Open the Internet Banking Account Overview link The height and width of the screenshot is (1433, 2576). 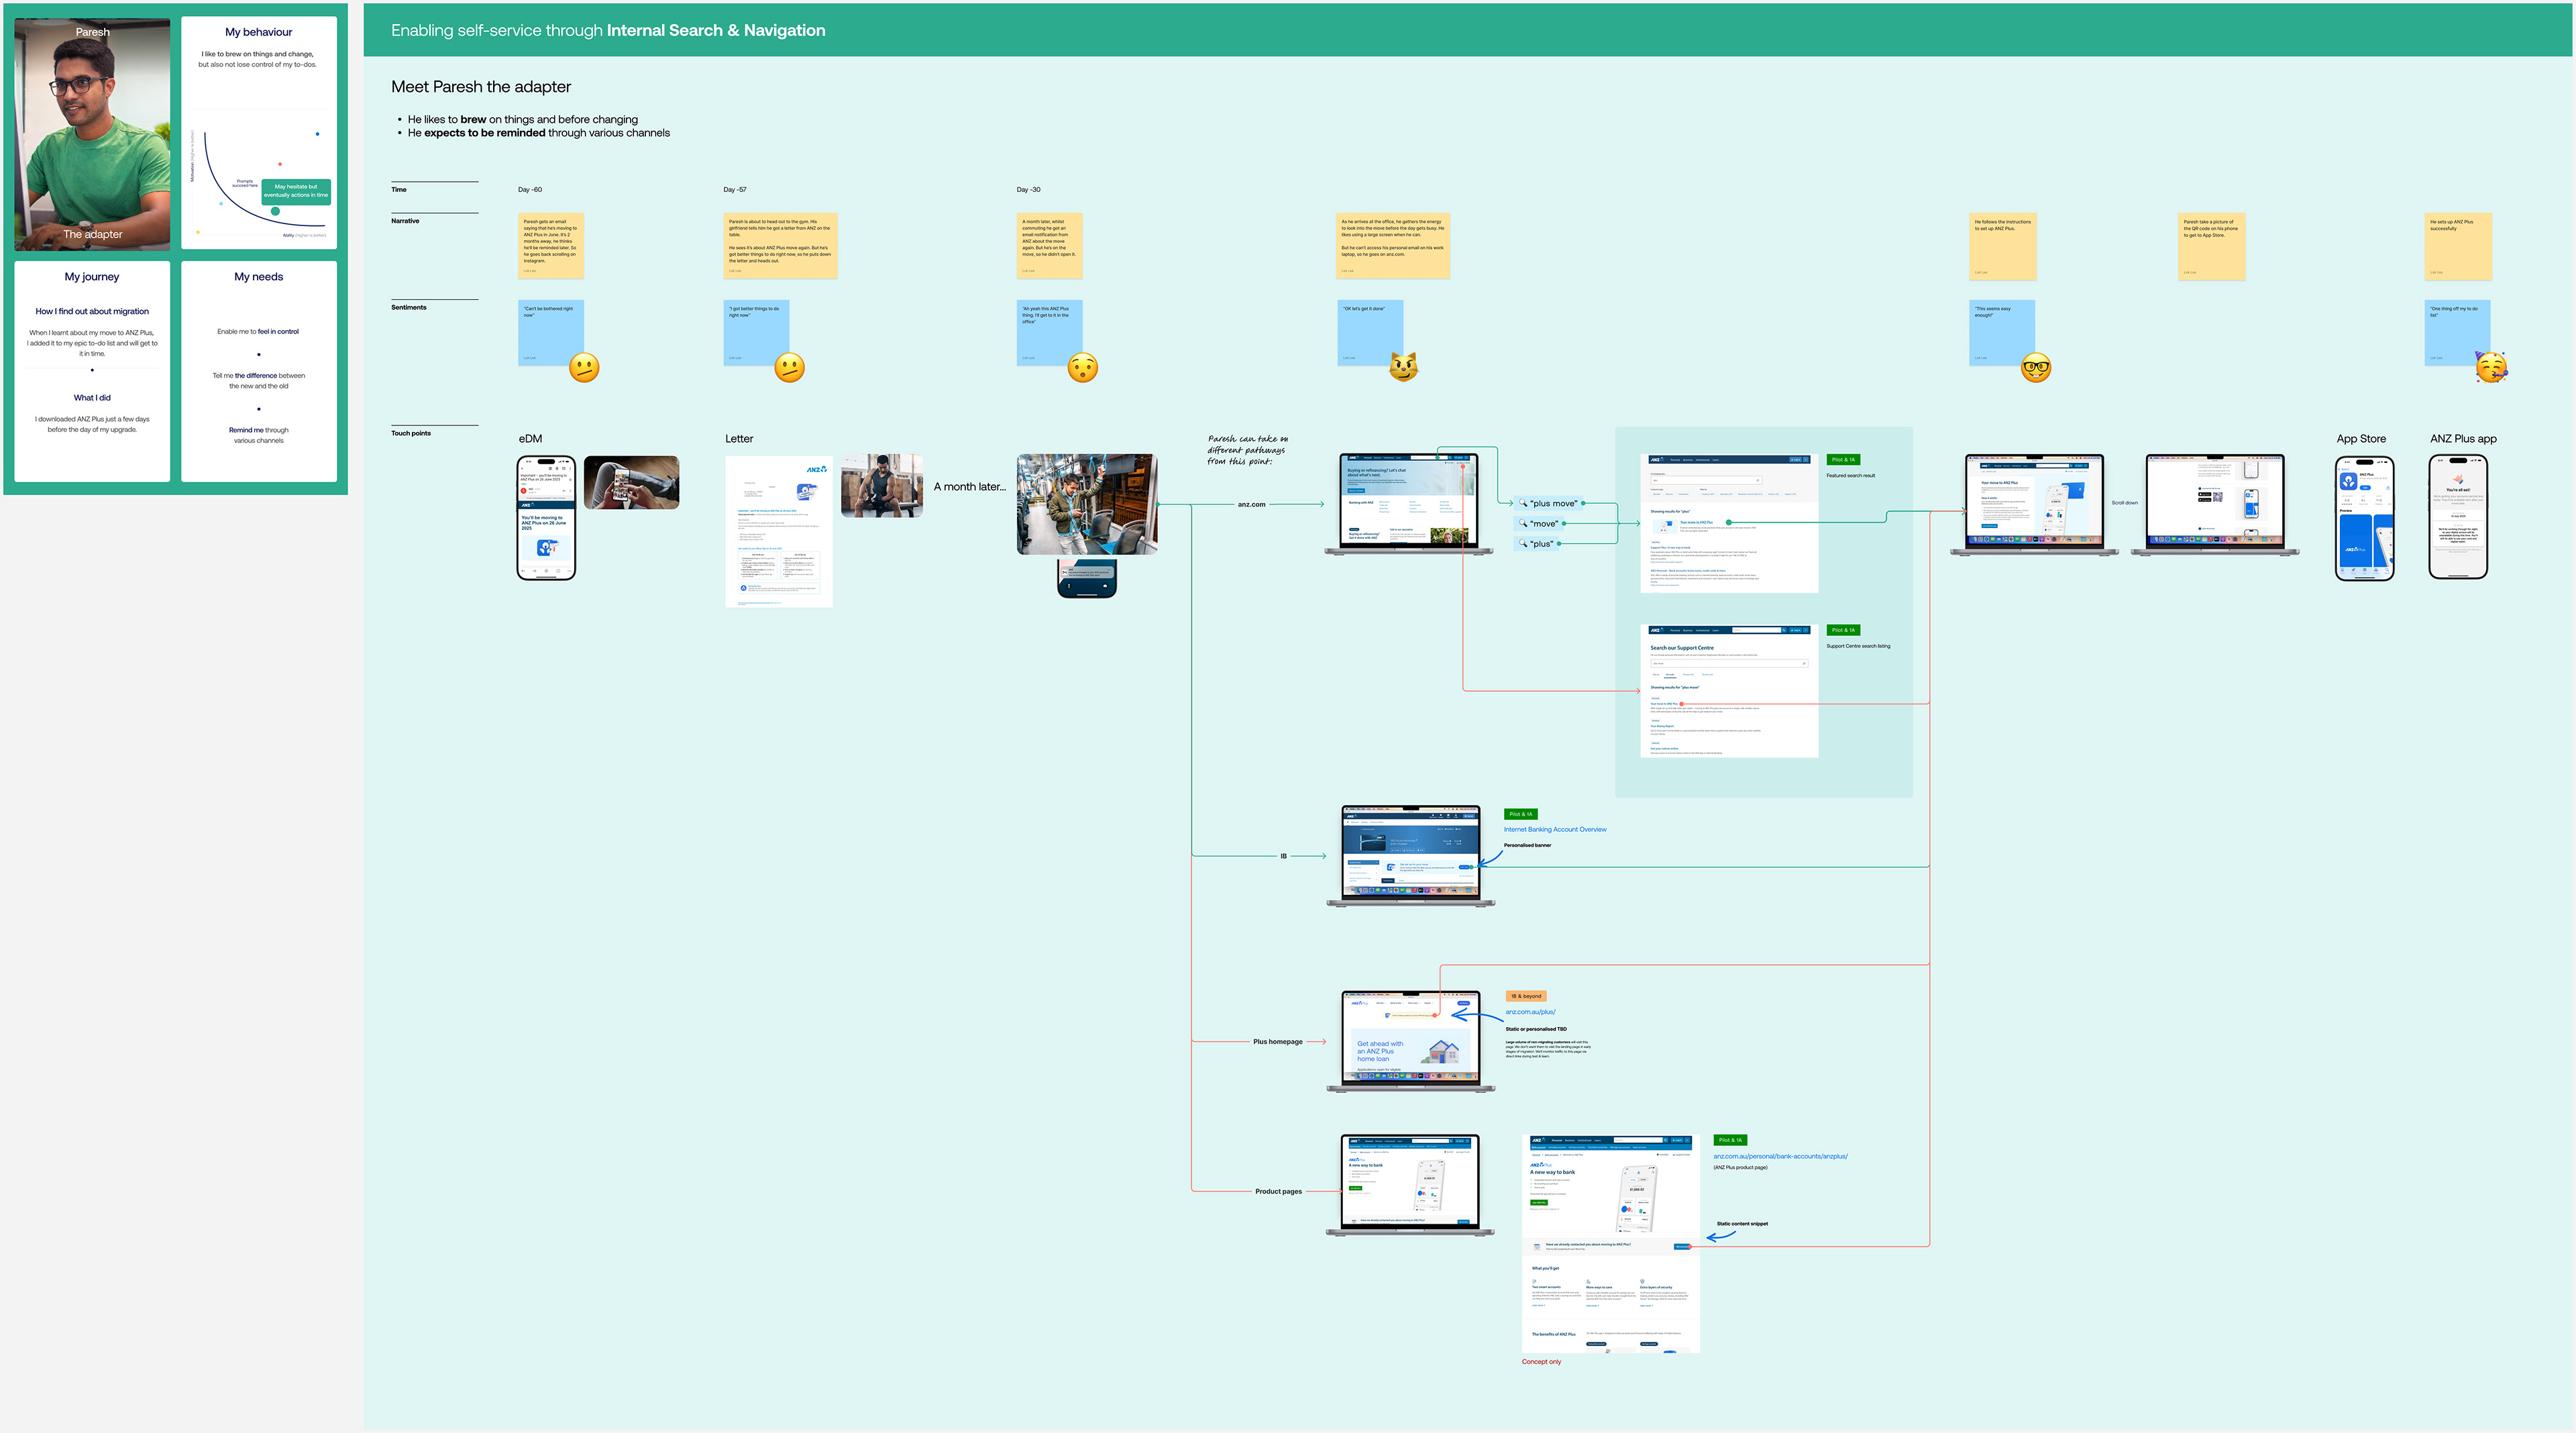[x=1555, y=829]
